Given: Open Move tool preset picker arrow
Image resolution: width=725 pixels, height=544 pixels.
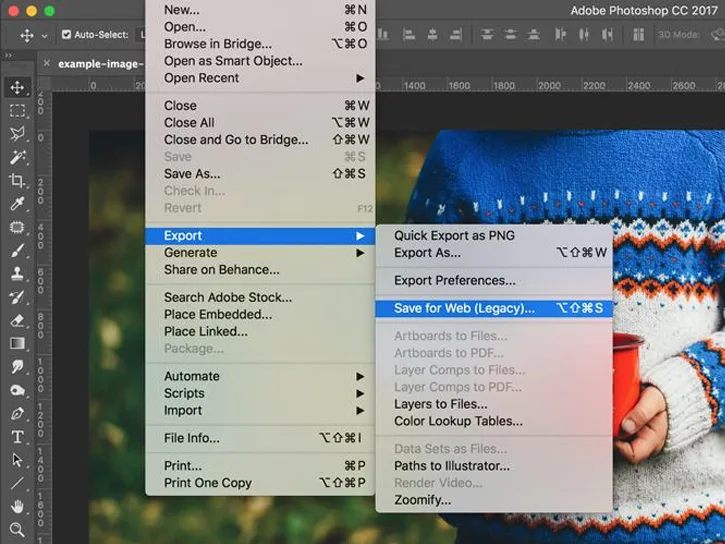Looking at the screenshot, I should 45,36.
